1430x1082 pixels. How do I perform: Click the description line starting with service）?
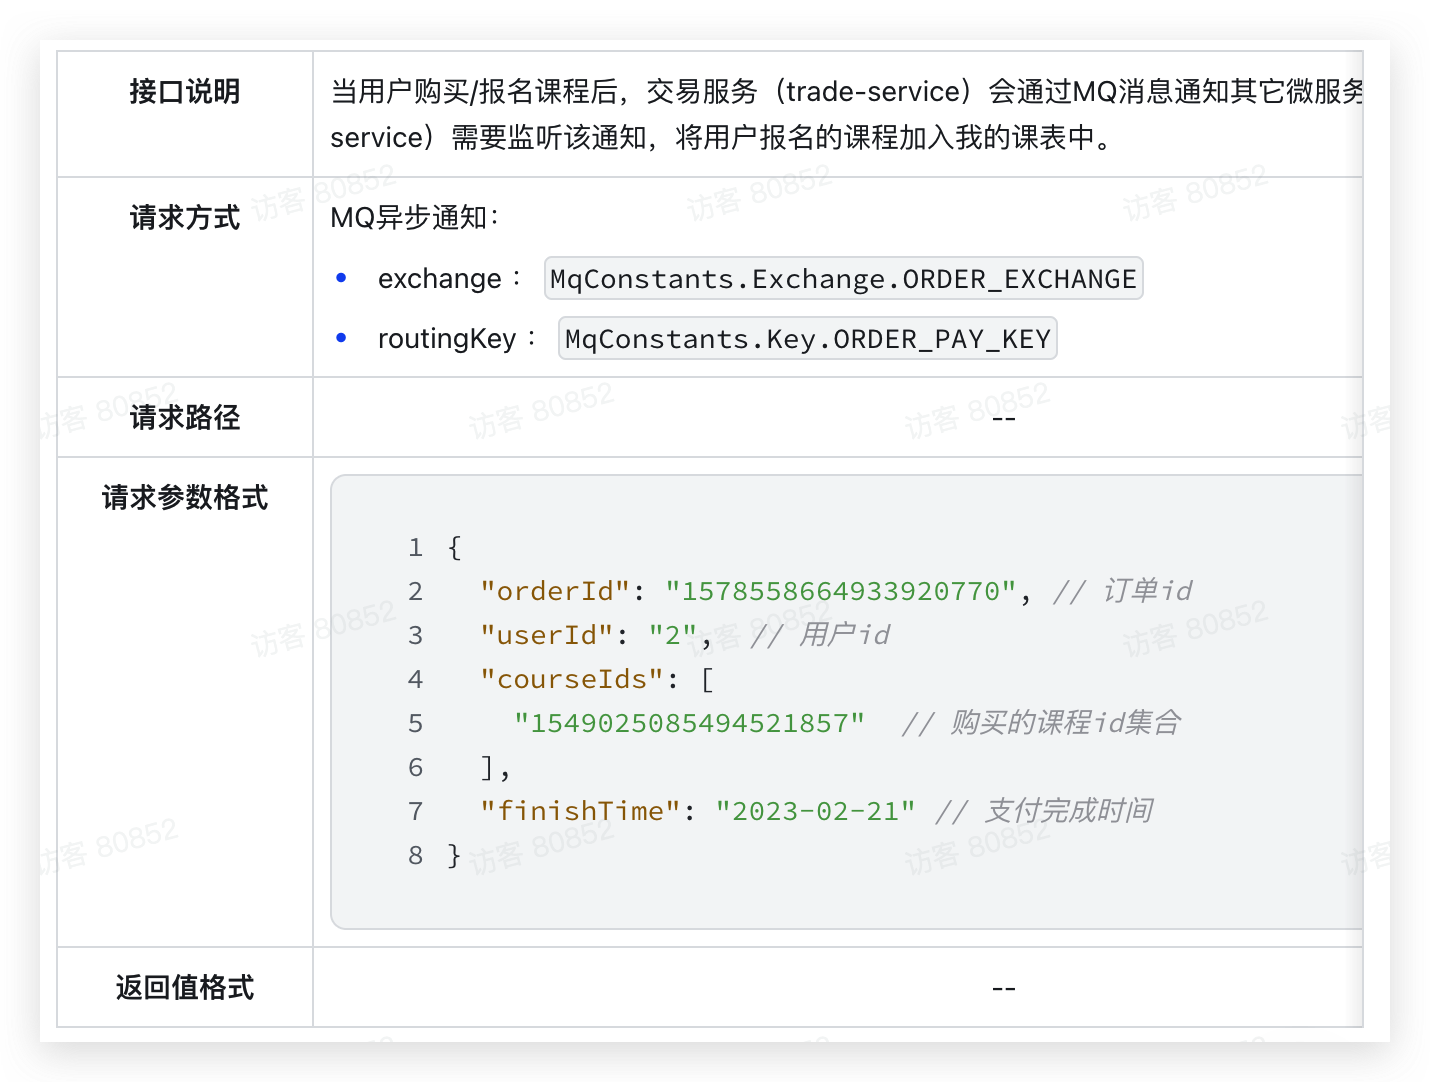click(723, 137)
